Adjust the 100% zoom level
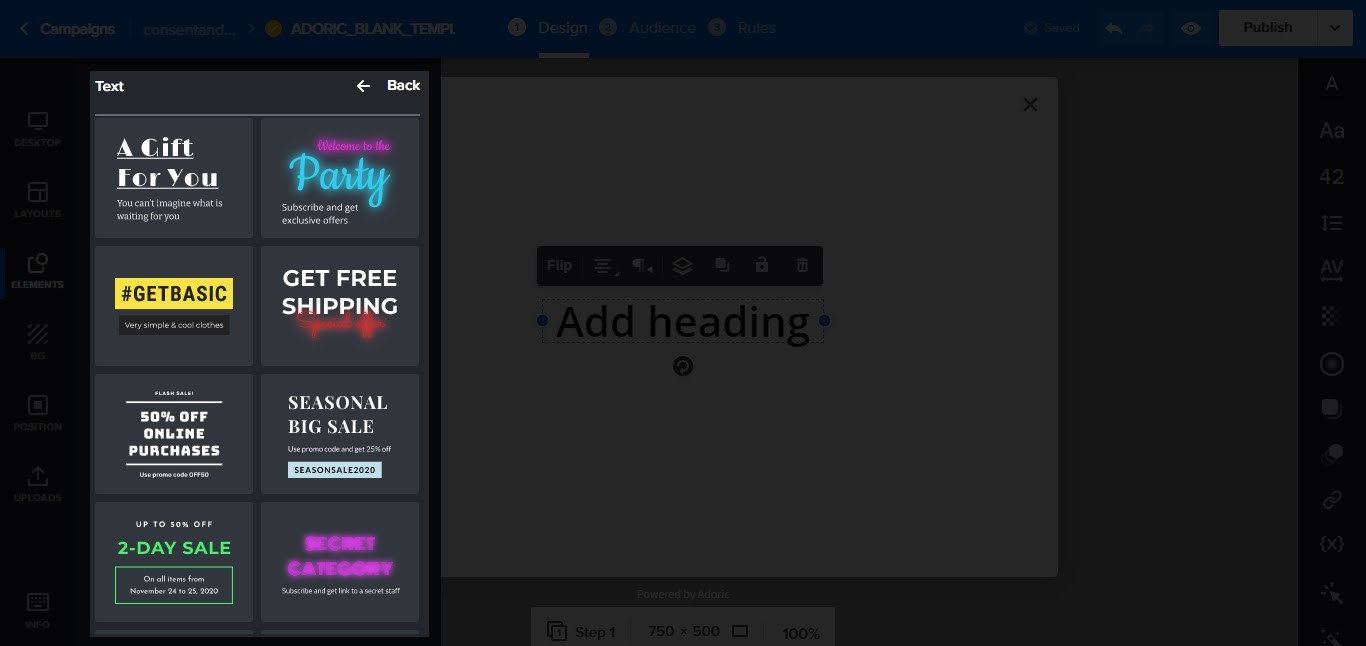The height and width of the screenshot is (646, 1366). click(x=801, y=633)
